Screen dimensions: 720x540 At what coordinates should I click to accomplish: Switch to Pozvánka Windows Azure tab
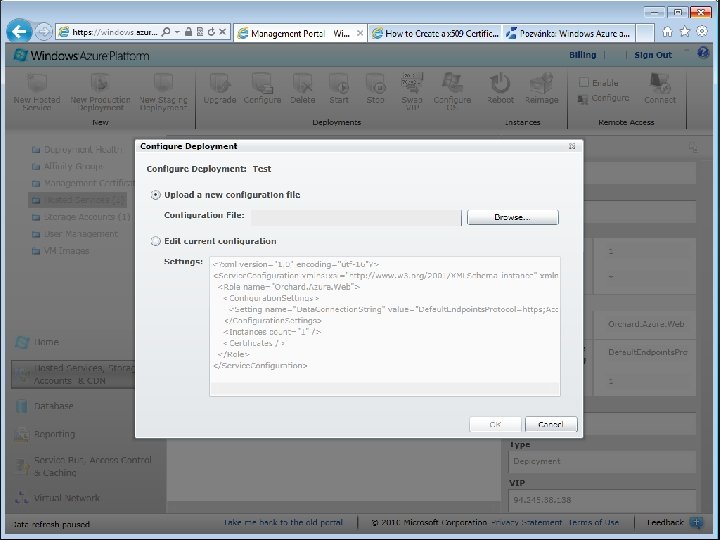point(568,33)
